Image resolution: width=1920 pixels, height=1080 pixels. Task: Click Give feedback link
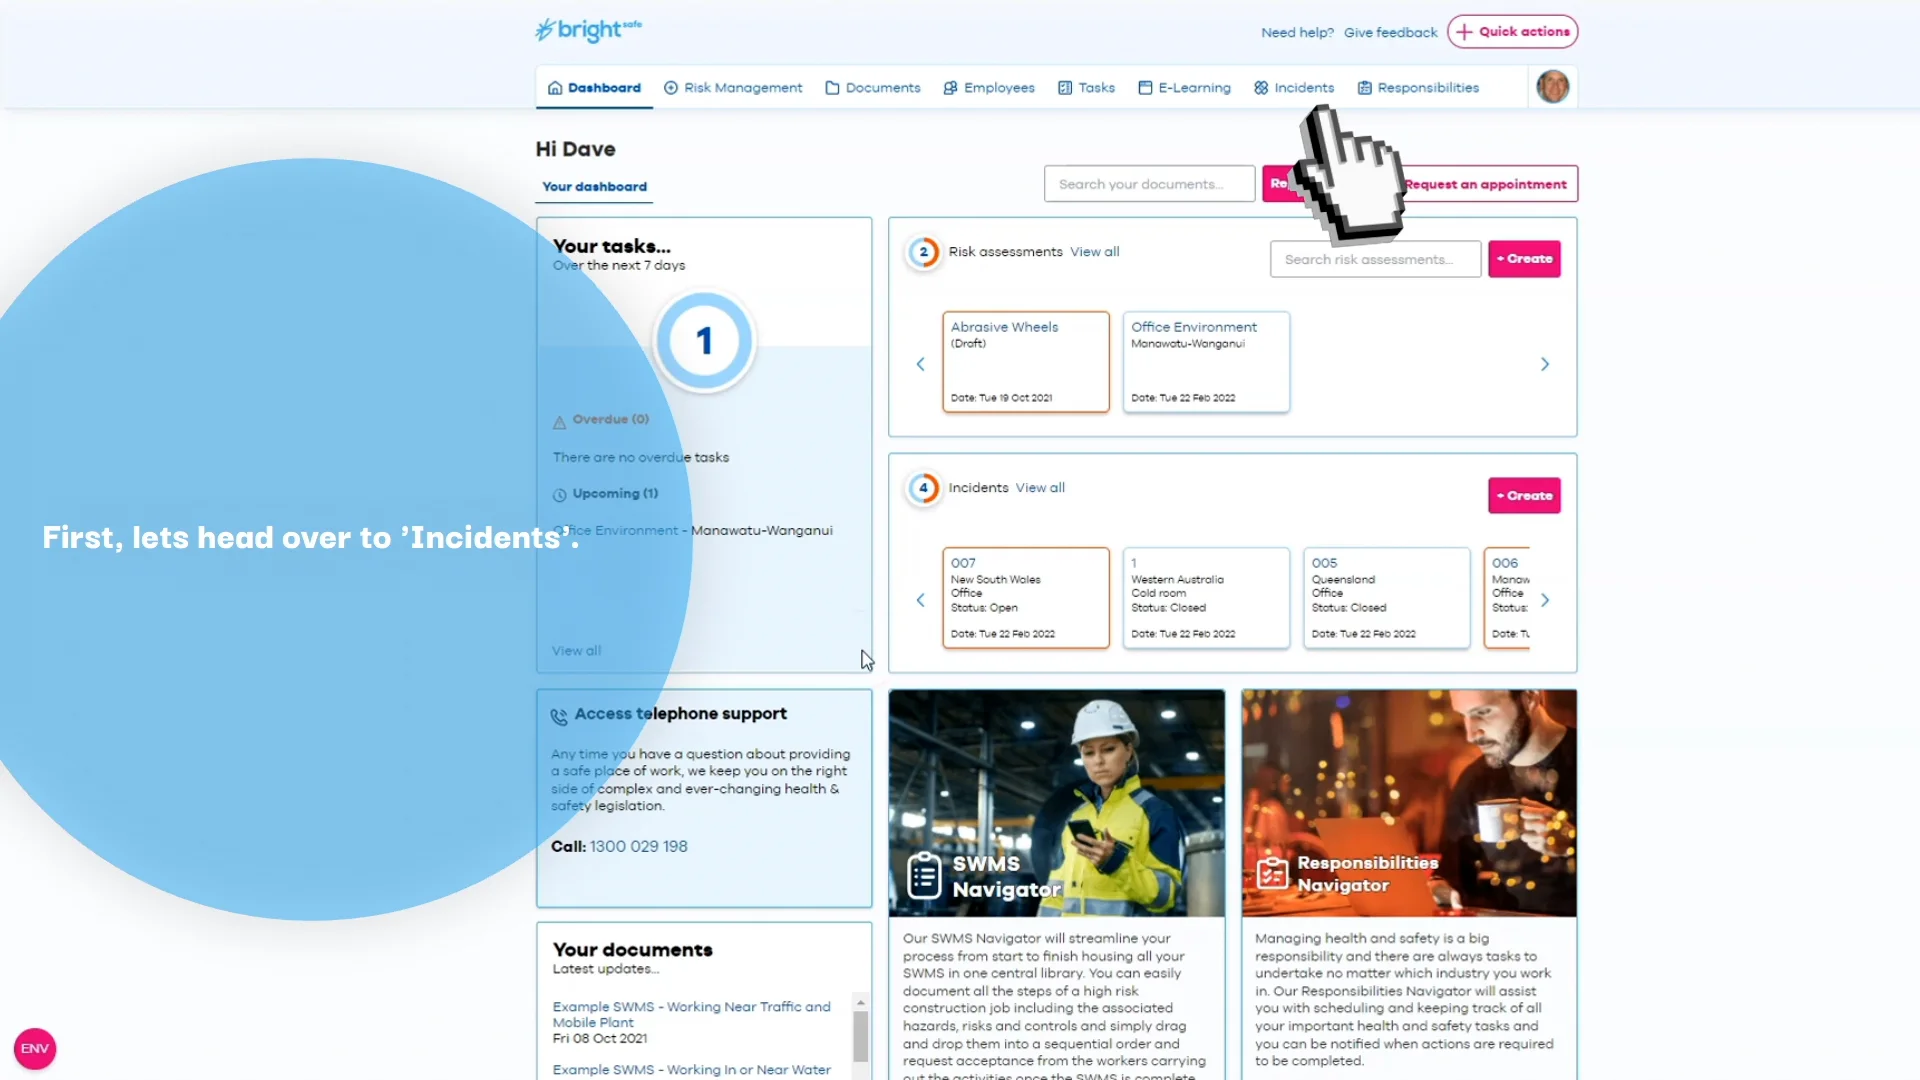[1390, 33]
